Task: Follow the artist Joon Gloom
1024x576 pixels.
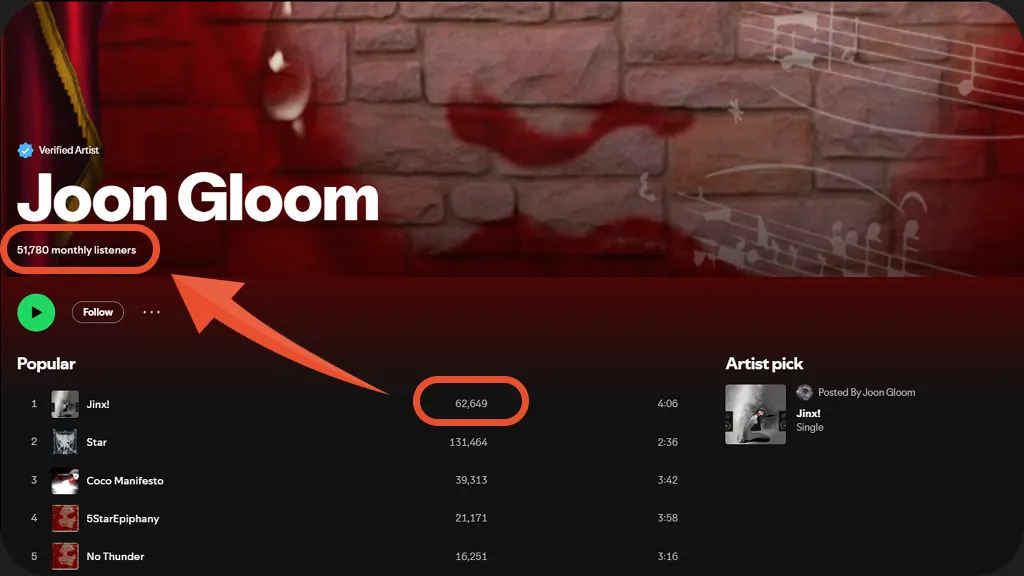Action: 97,312
